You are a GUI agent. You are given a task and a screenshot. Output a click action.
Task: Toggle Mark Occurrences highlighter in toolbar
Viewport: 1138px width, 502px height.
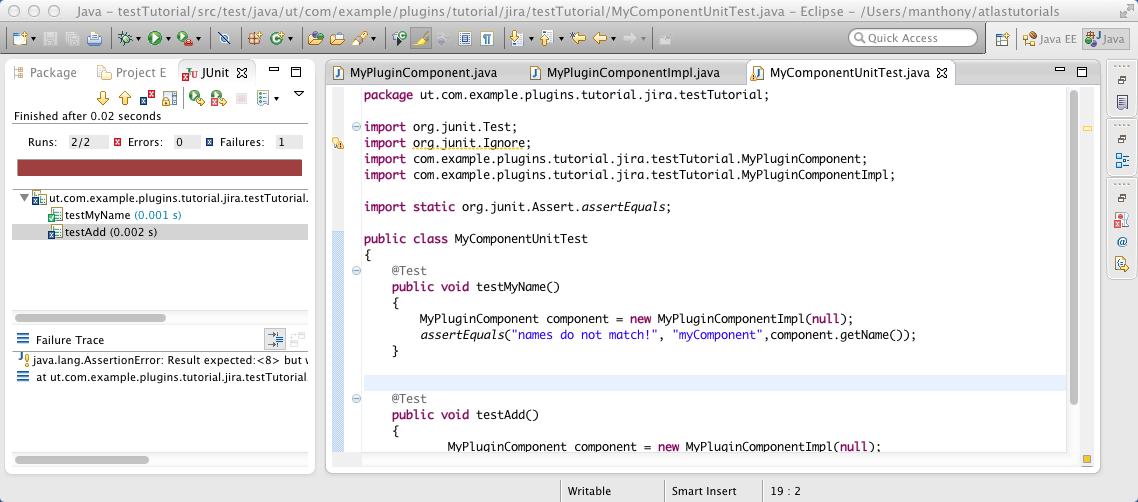tap(421, 39)
